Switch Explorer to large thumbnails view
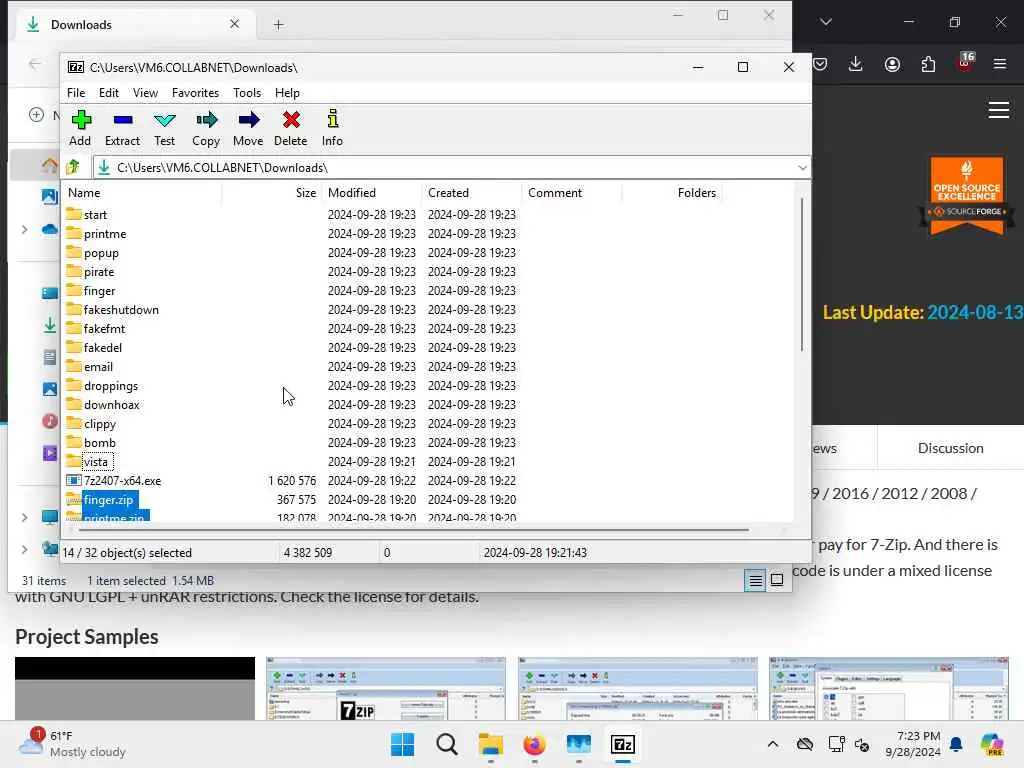 777,580
